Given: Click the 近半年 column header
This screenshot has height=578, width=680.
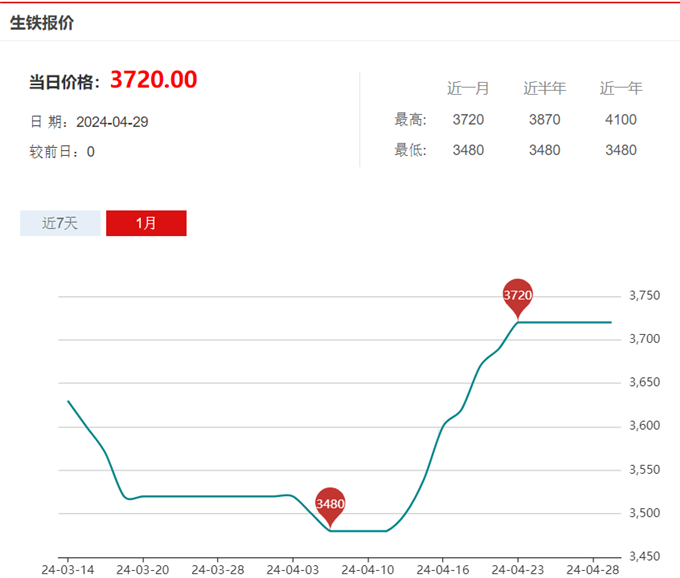Looking at the screenshot, I should pyautogui.click(x=545, y=88).
